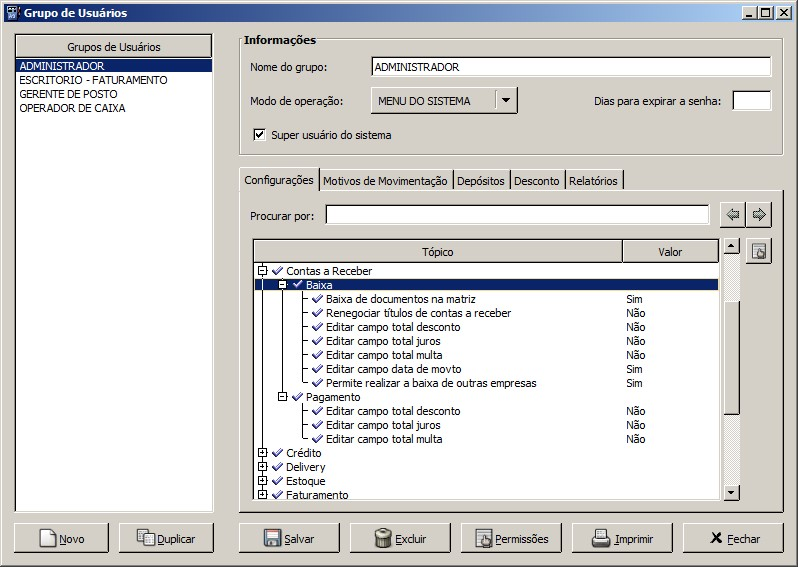
Task: Print with the Imprimir button
Action: click(622, 538)
